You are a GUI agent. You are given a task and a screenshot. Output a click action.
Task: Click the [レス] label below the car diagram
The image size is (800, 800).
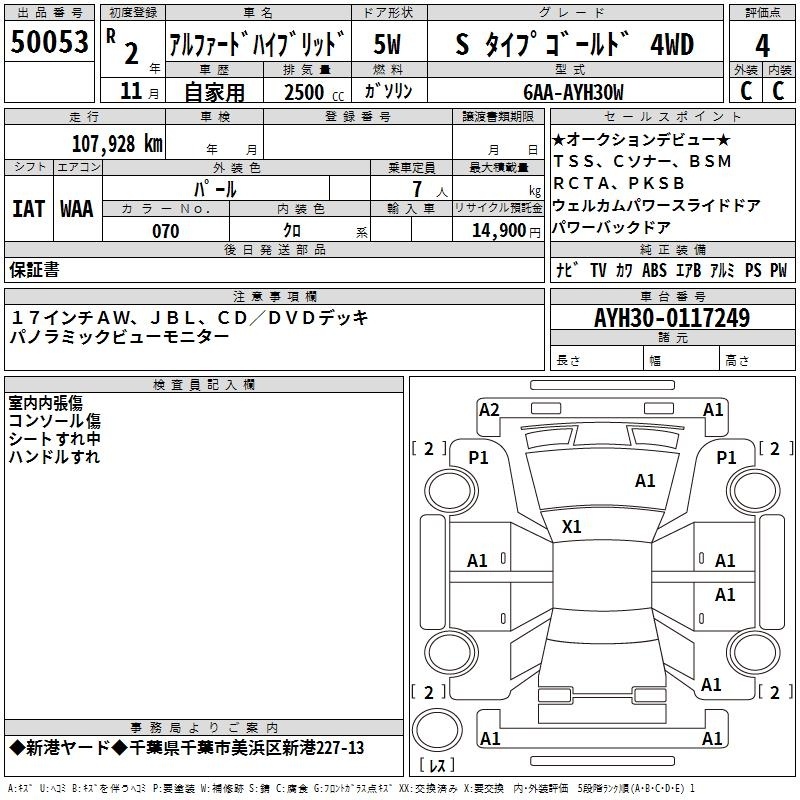pos(437,766)
